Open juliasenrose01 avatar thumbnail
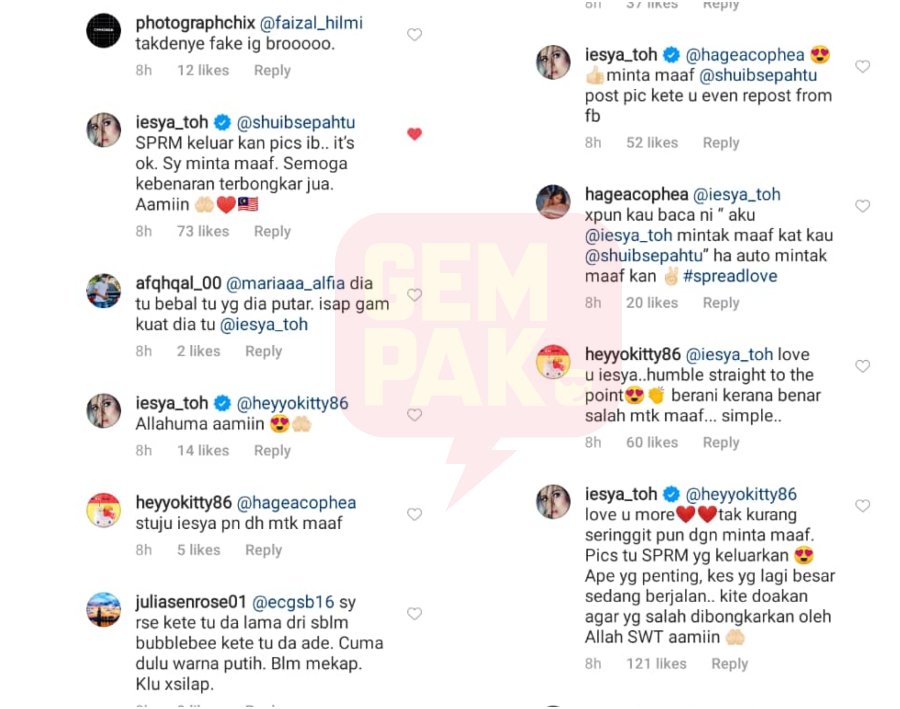 tap(103, 610)
